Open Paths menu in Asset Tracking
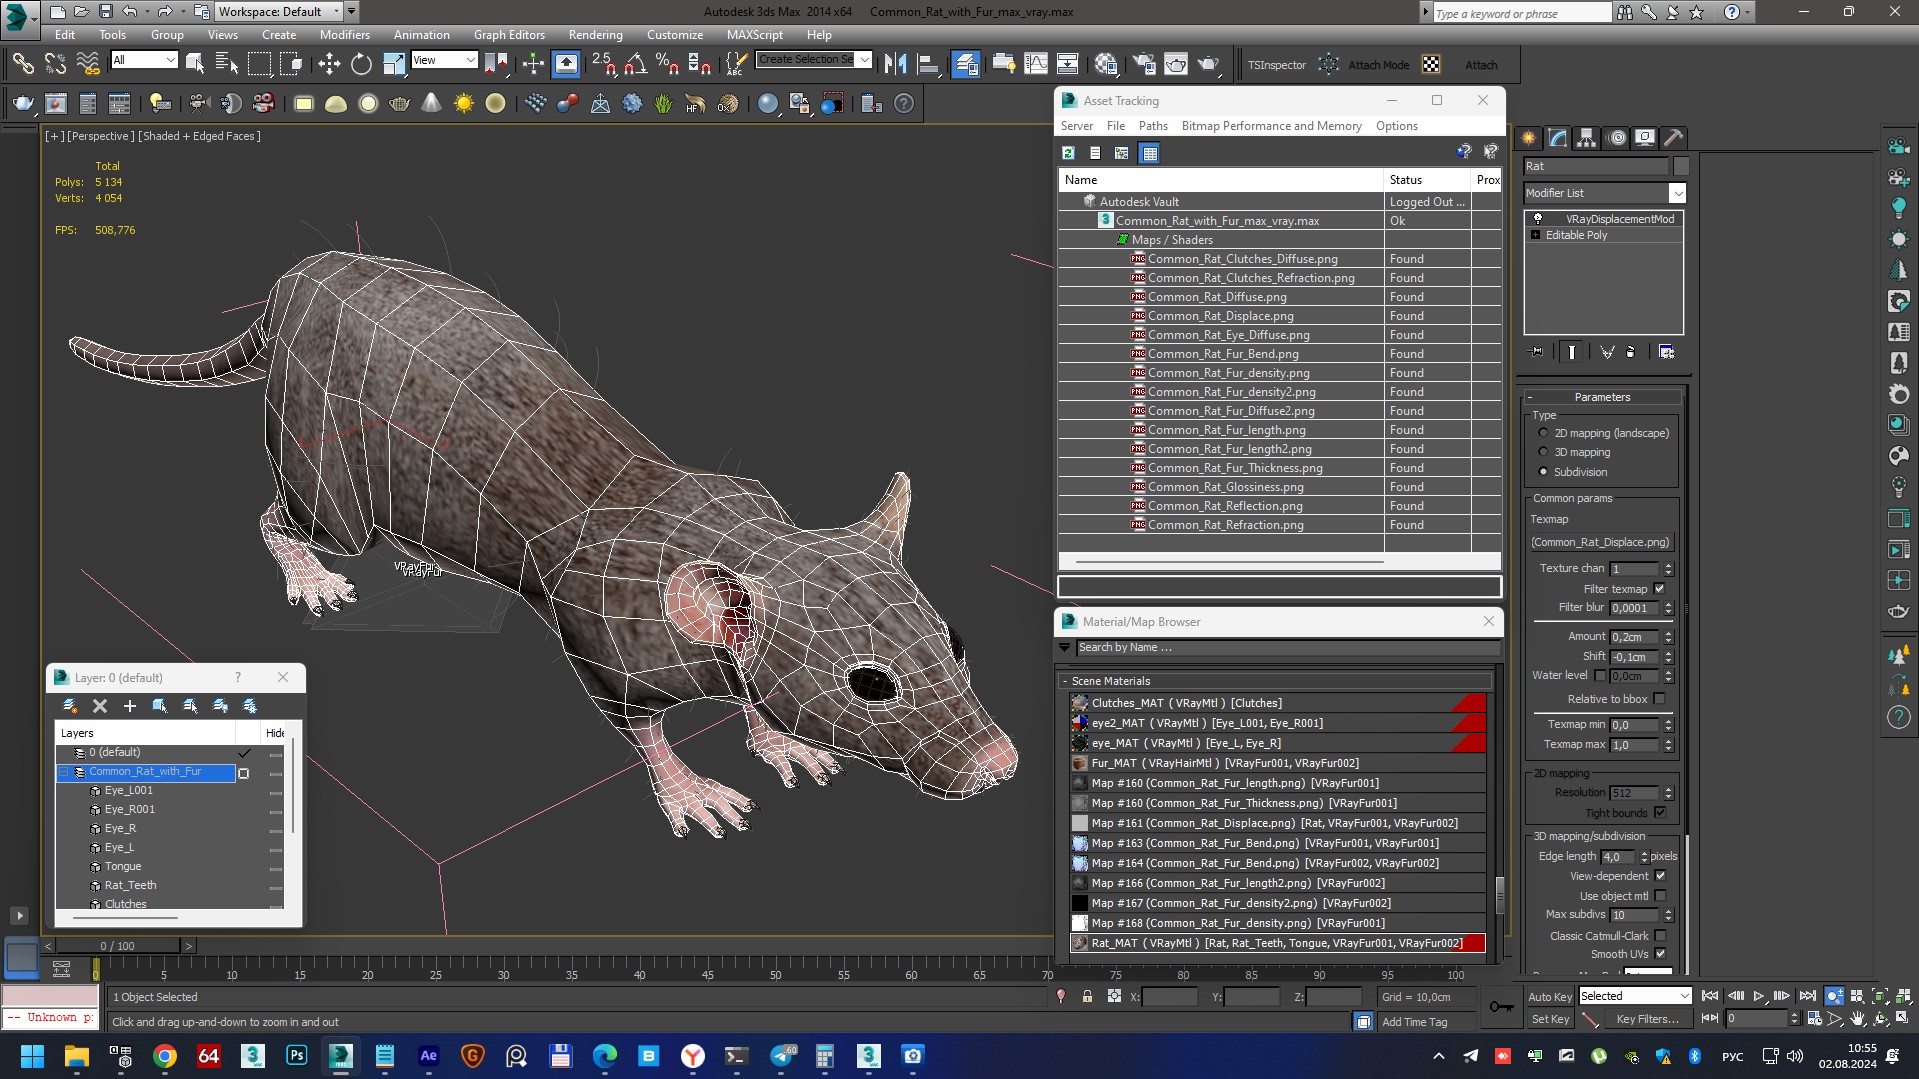 tap(1152, 126)
